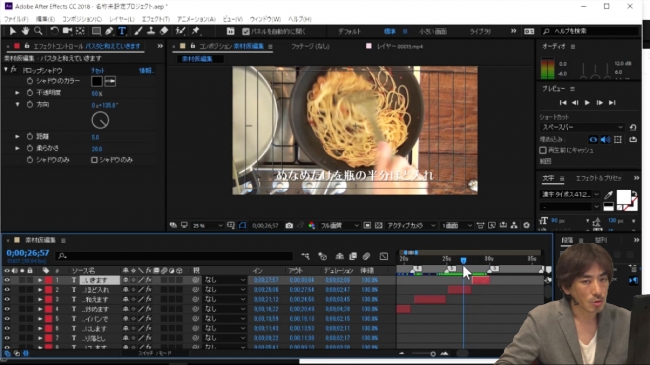Image resolution: width=650 pixels, height=365 pixels.
Task: Open the font family dropdown
Action: [x=570, y=194]
